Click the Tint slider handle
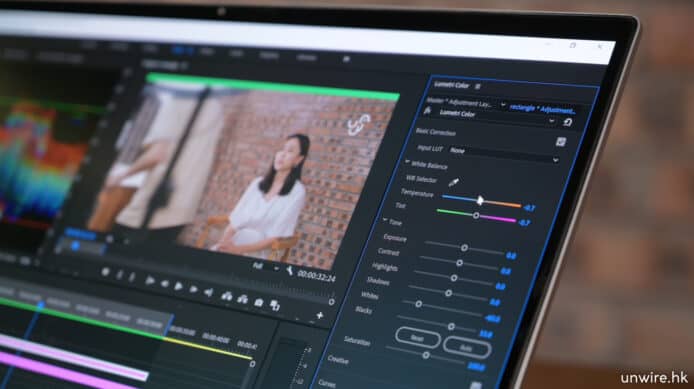The image size is (694, 389). point(476,216)
